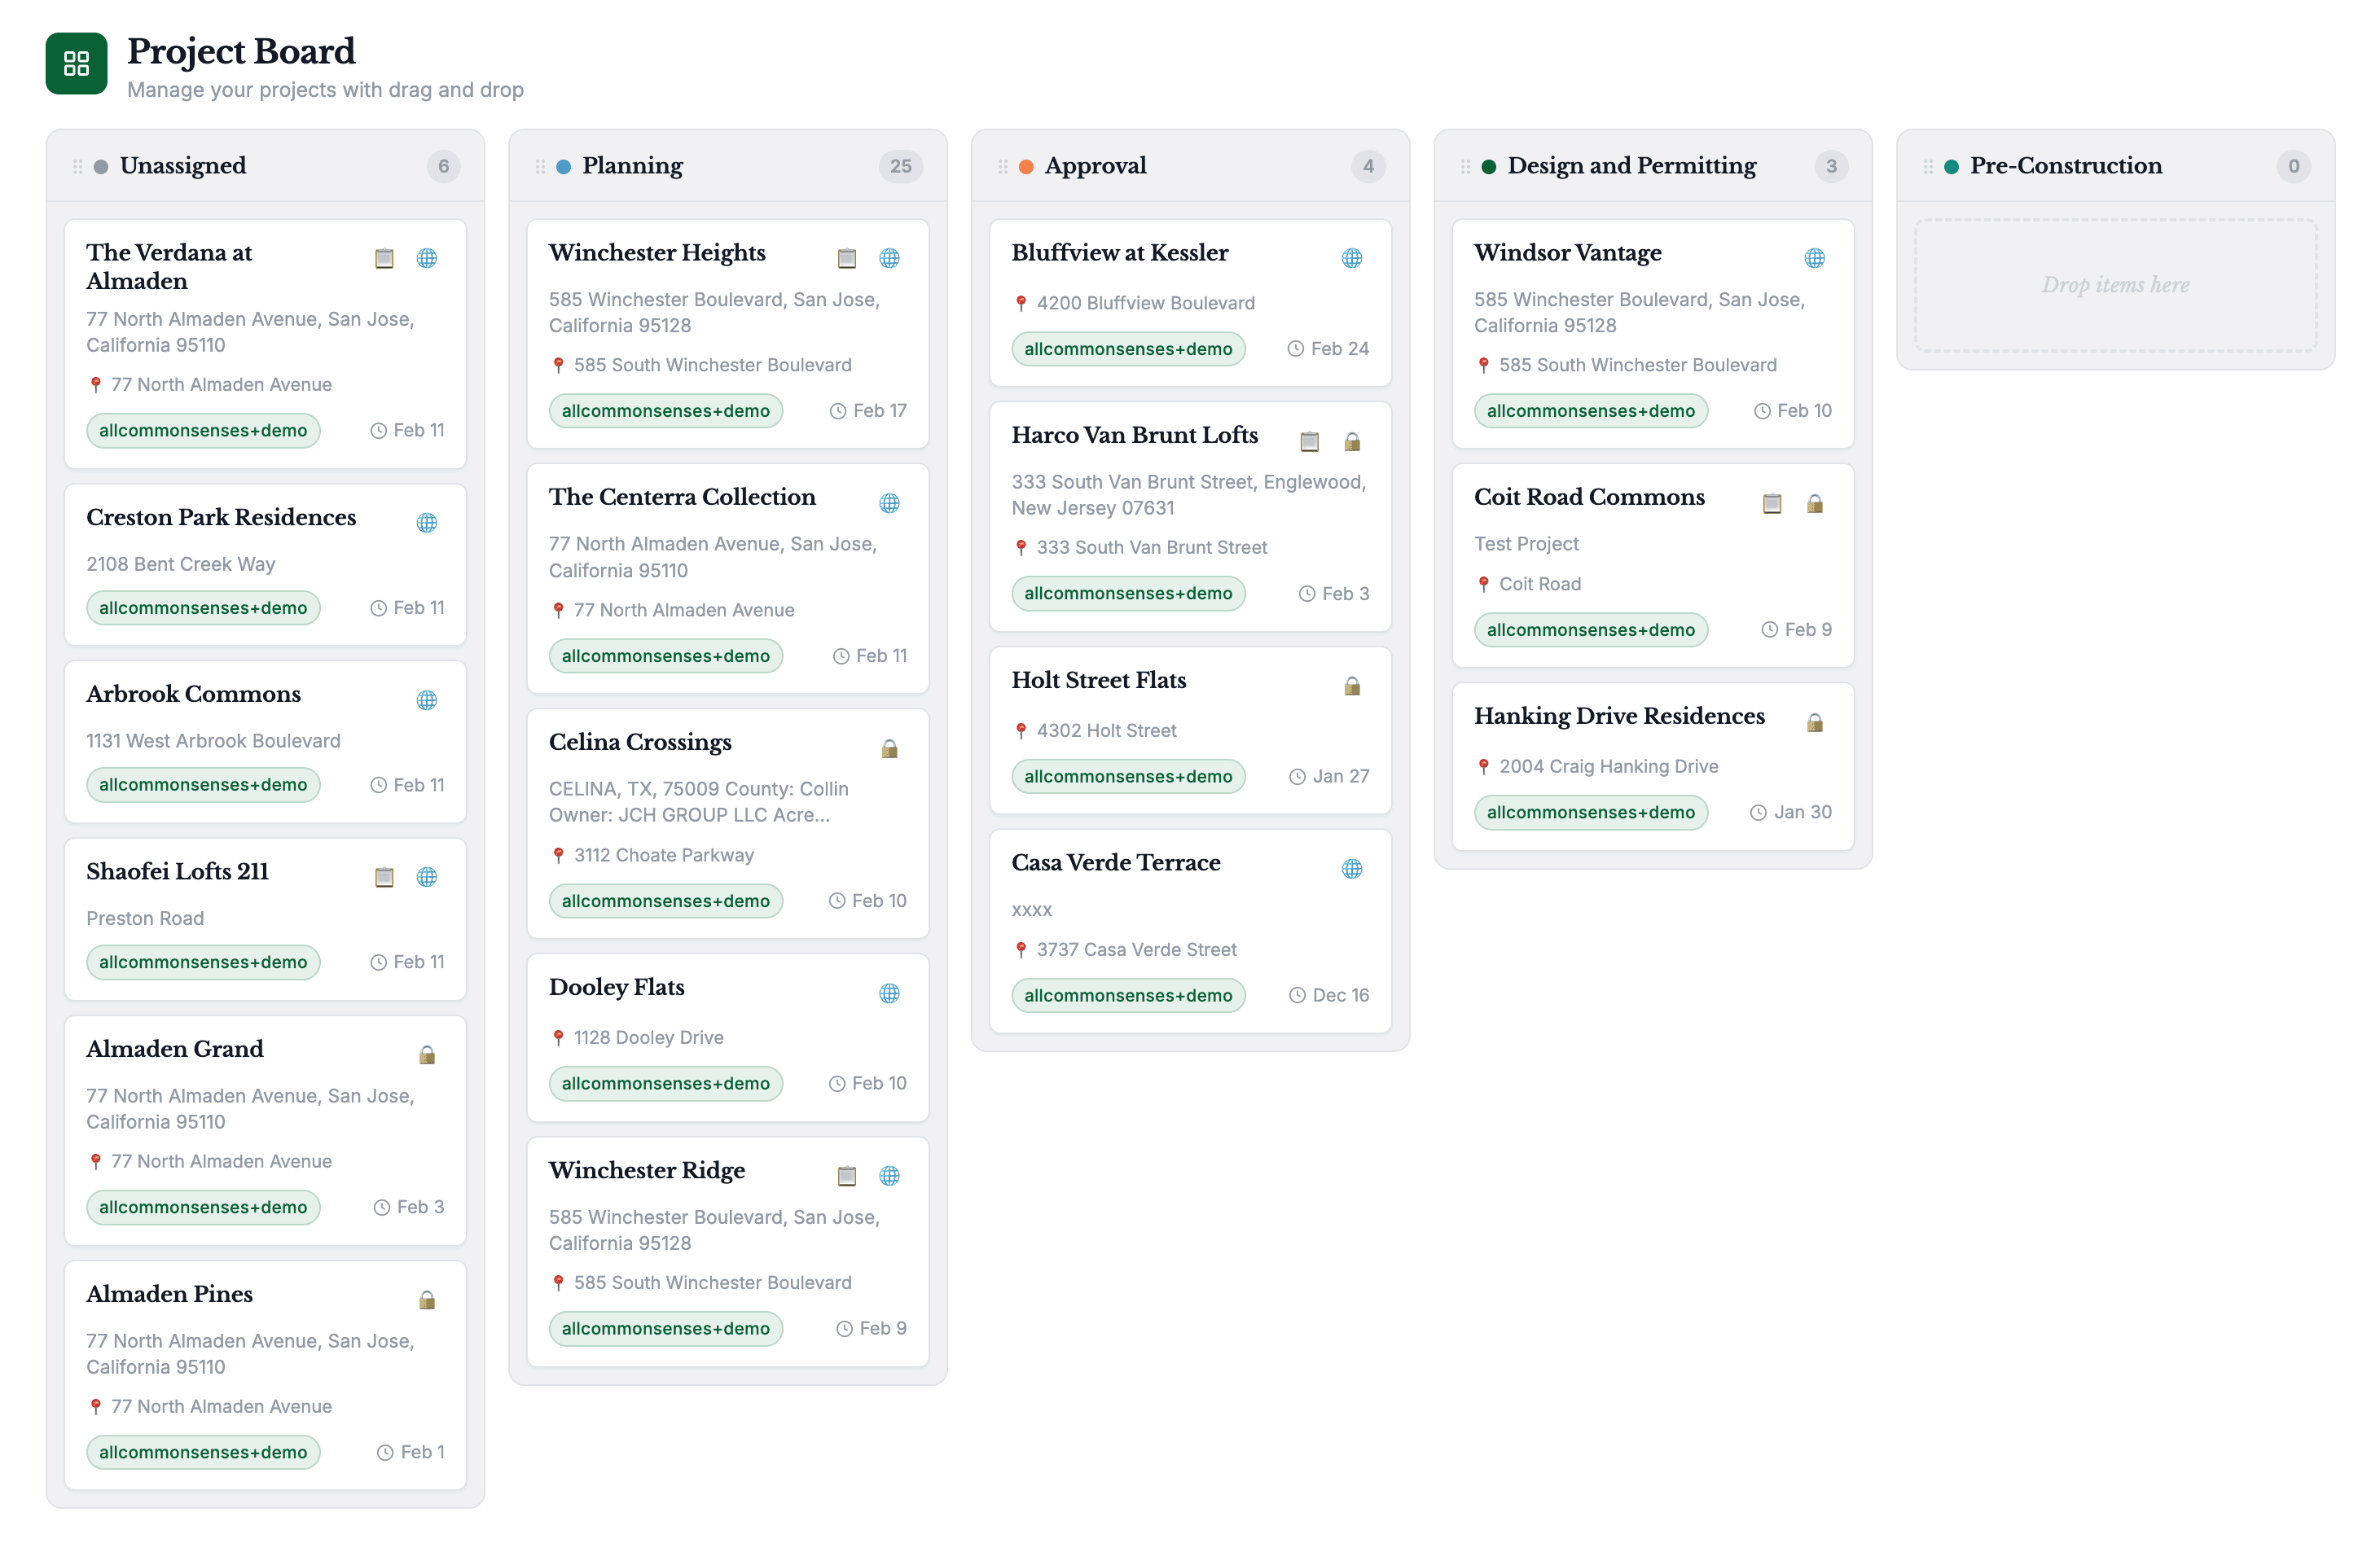
Task: Click the lock icon on Celina Crossings card
Action: tap(889, 748)
